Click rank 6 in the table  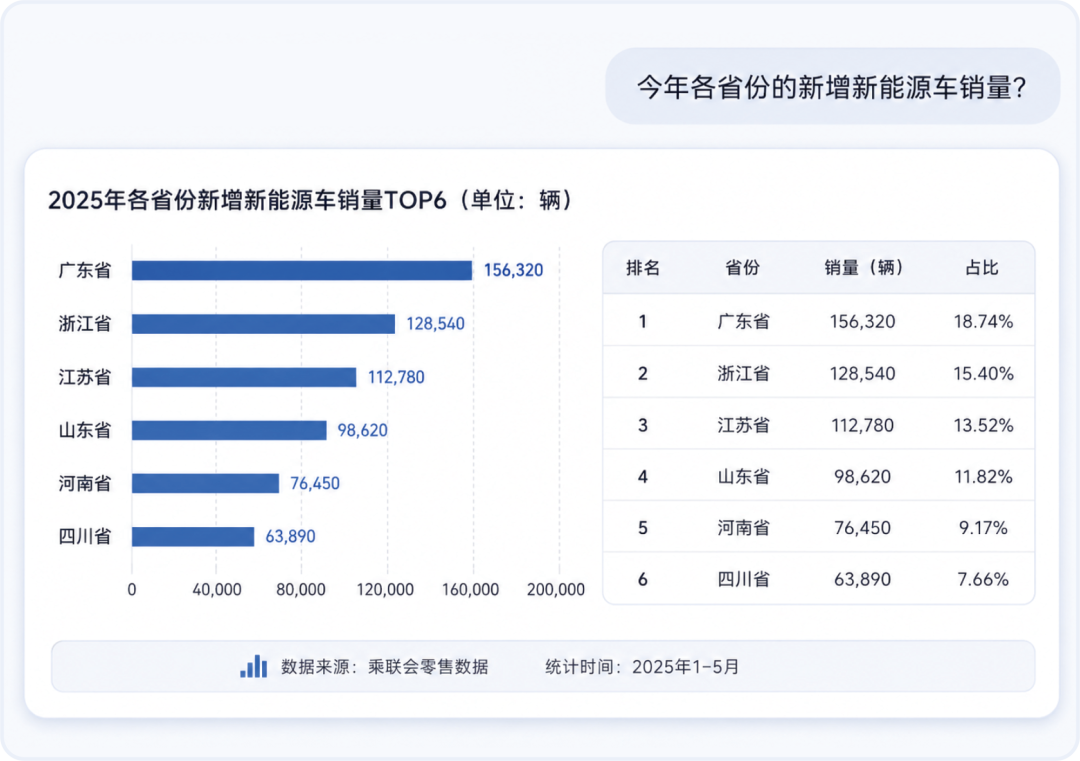pyautogui.click(x=643, y=579)
